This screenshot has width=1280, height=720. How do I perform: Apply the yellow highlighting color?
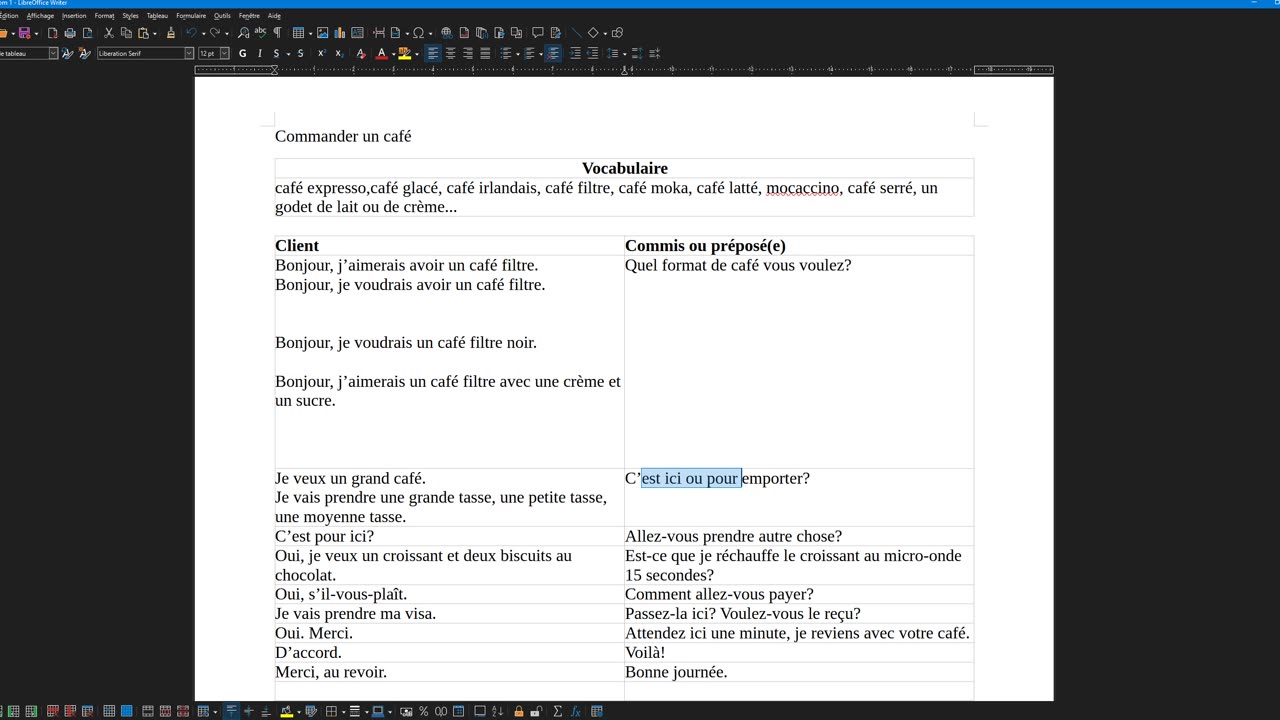[404, 53]
